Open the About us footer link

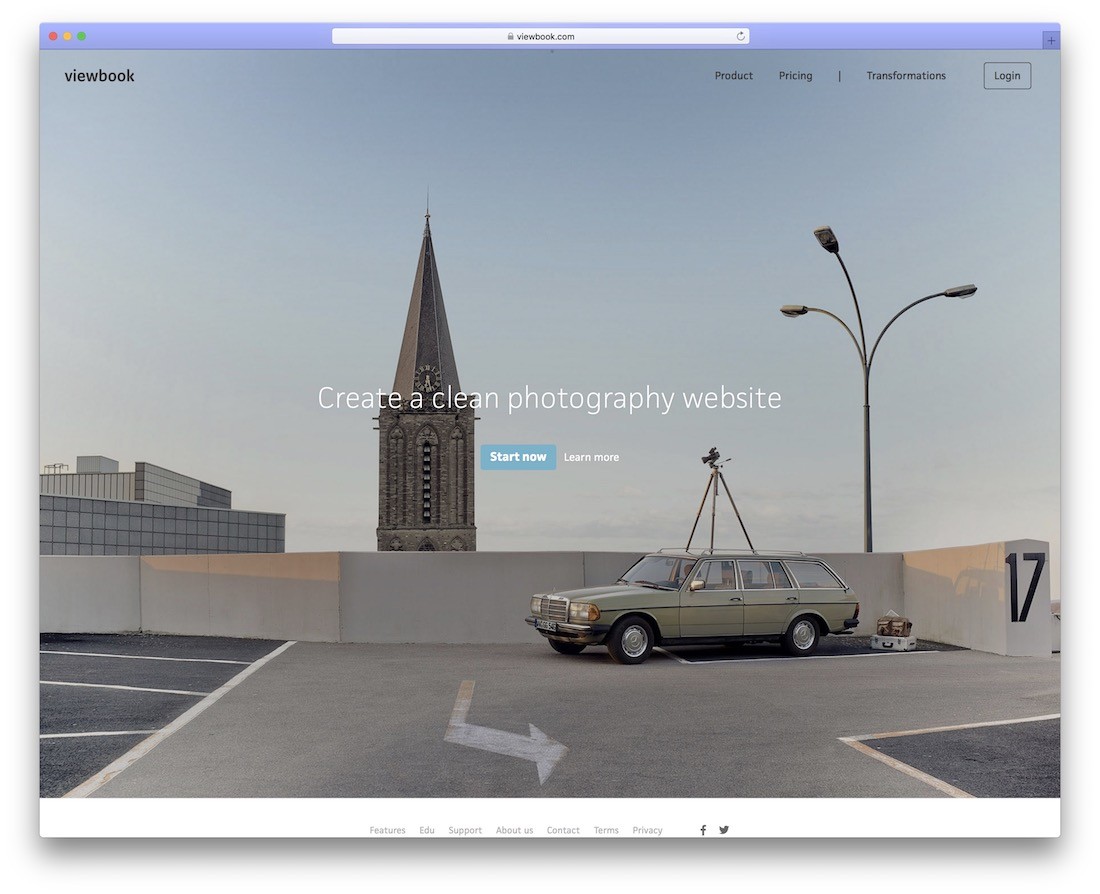pos(514,830)
